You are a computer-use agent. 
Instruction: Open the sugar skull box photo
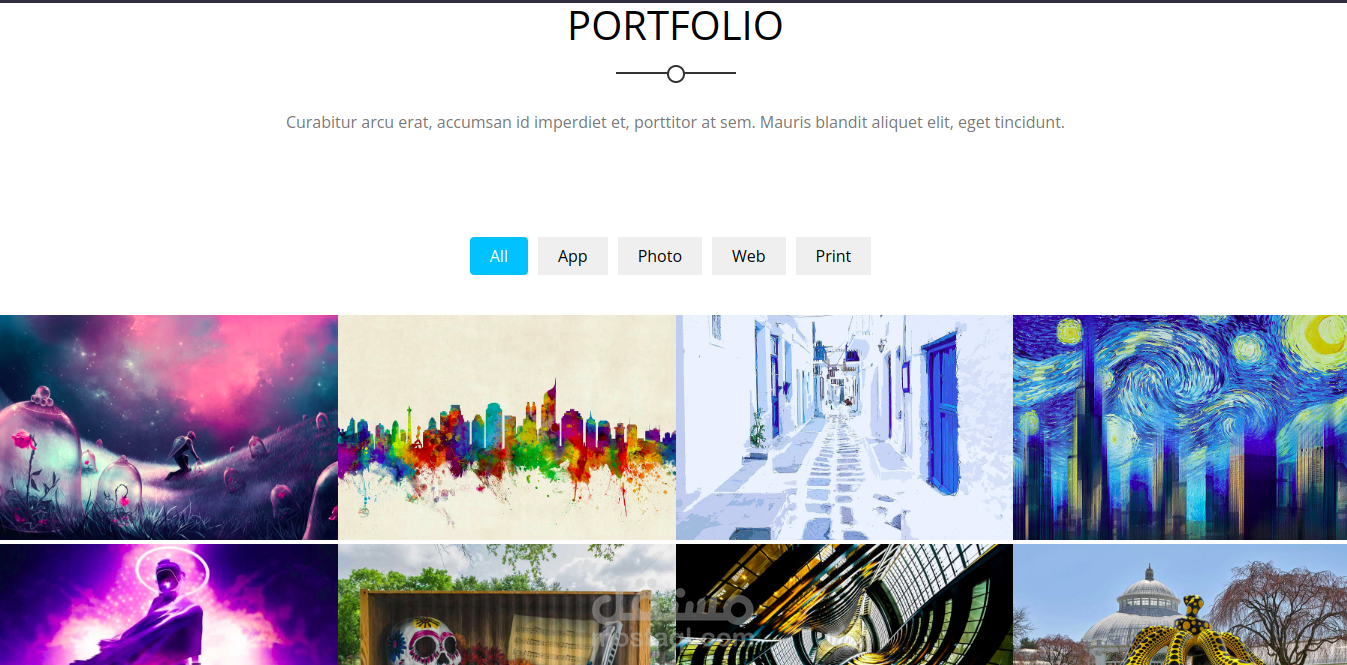[507, 604]
